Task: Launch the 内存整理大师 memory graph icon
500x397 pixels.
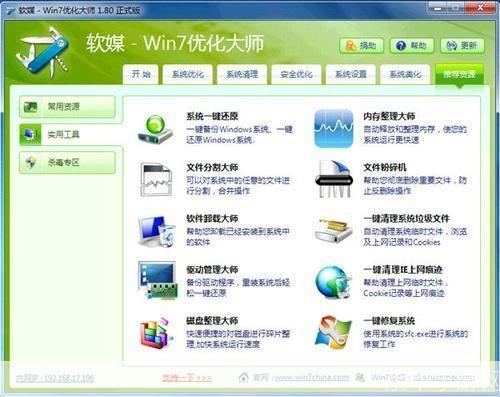Action: pyautogui.click(x=333, y=128)
